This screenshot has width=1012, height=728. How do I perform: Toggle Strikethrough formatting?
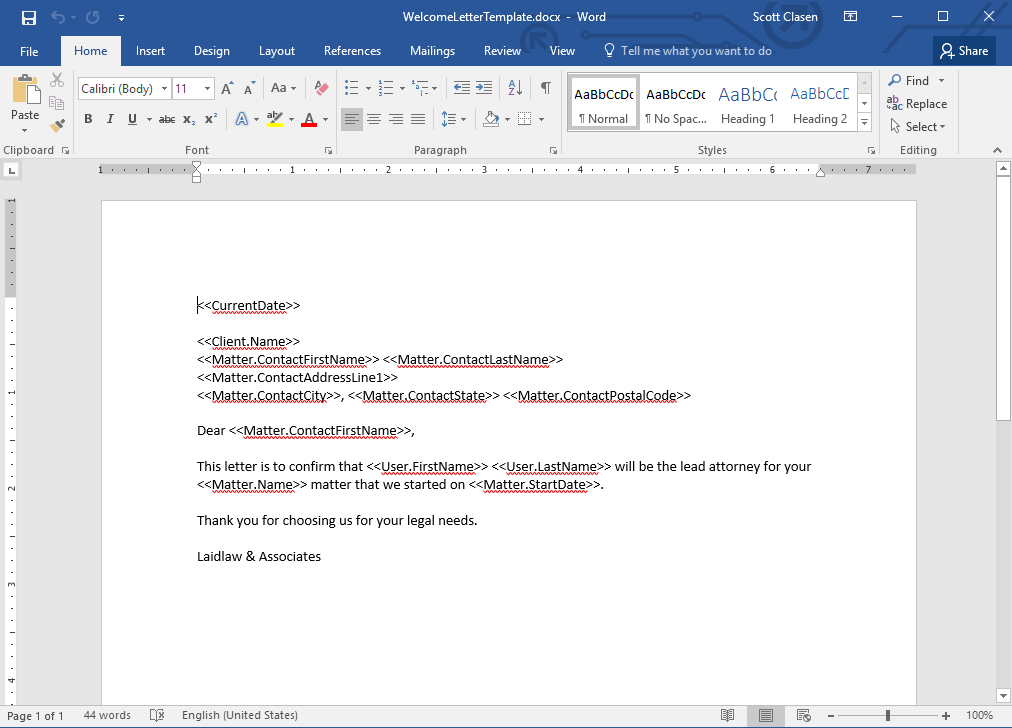[167, 119]
